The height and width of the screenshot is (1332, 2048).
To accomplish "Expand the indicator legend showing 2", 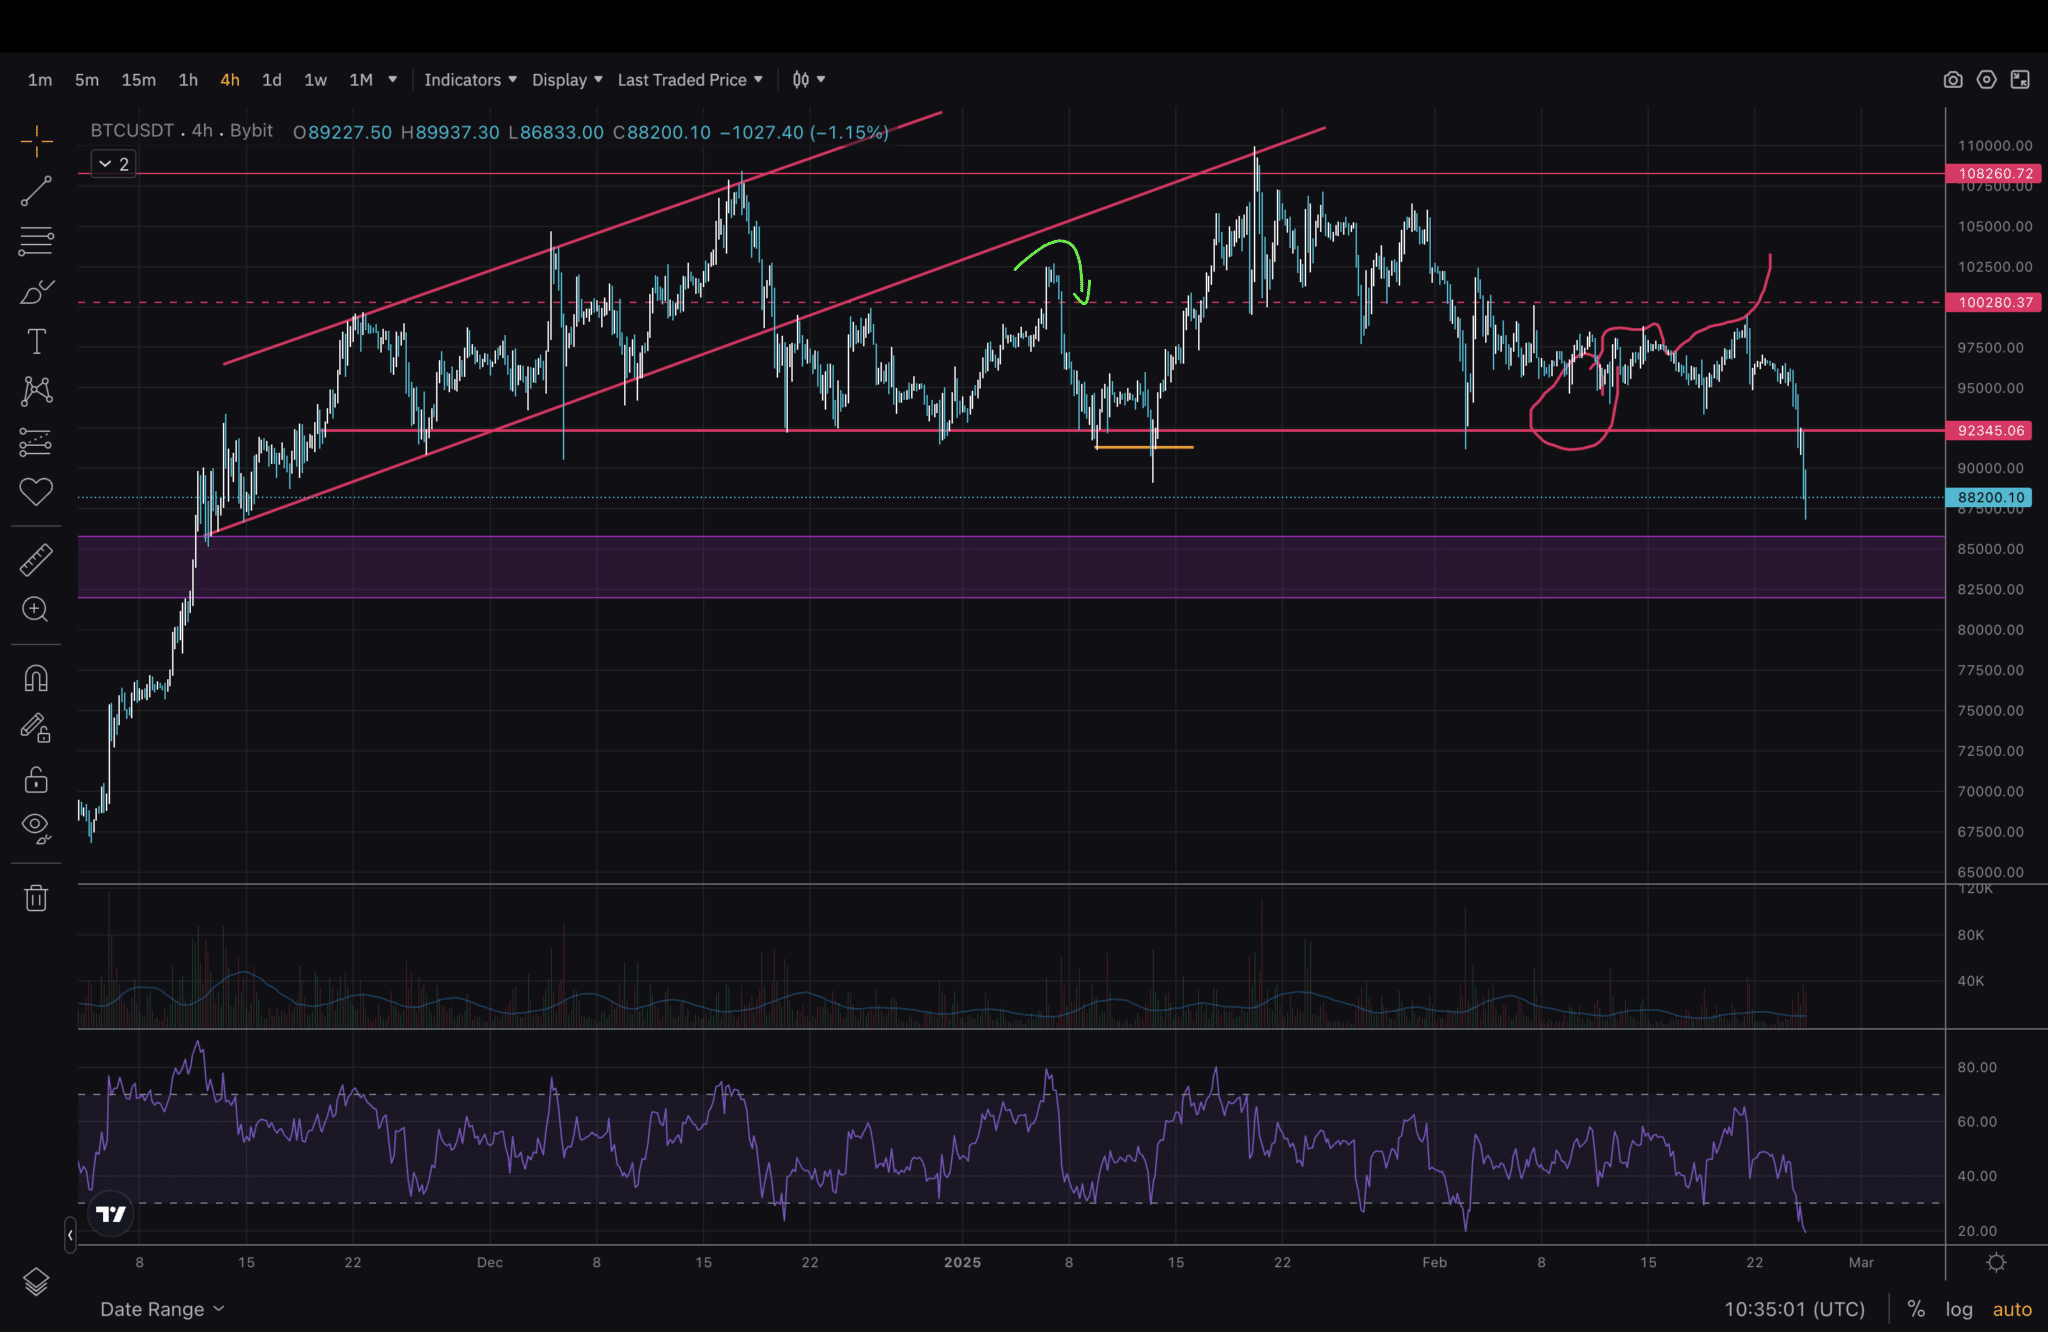I will (x=113, y=164).
